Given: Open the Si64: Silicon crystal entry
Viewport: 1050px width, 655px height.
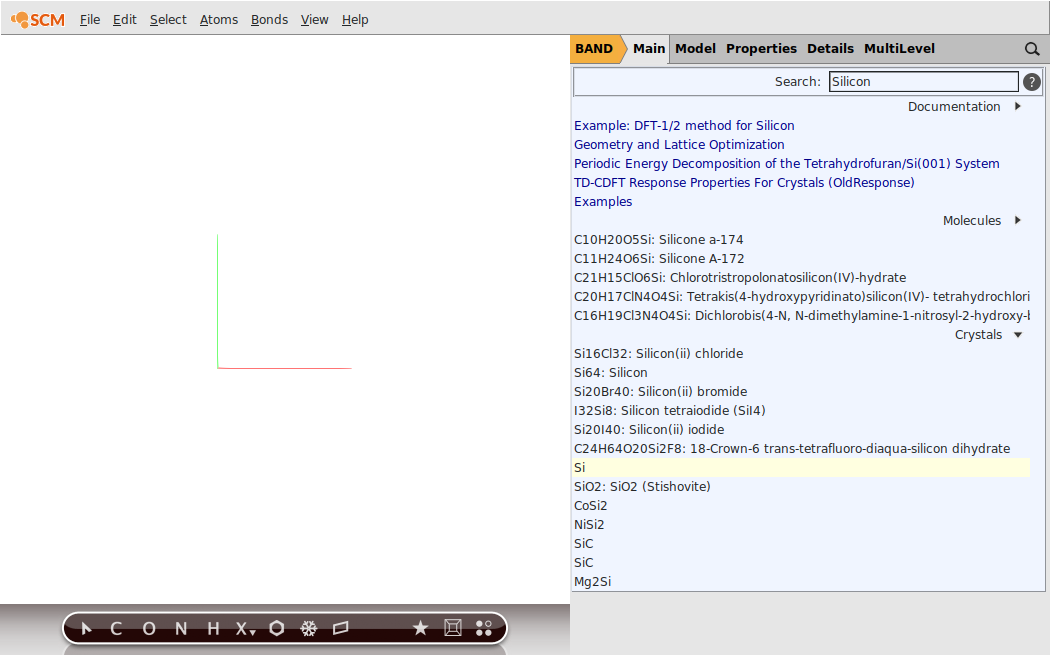Looking at the screenshot, I should coord(610,372).
